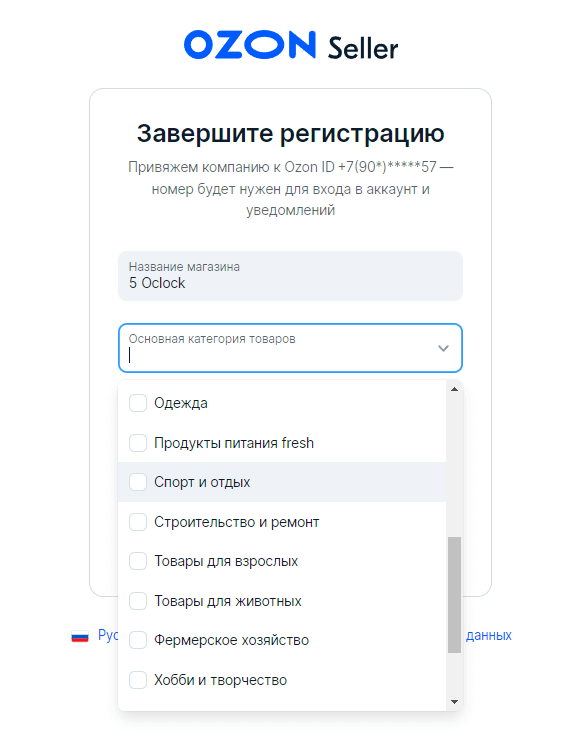Viewport: 575px width, 744px height.
Task: Check the Товары для животных box
Action: click(138, 601)
